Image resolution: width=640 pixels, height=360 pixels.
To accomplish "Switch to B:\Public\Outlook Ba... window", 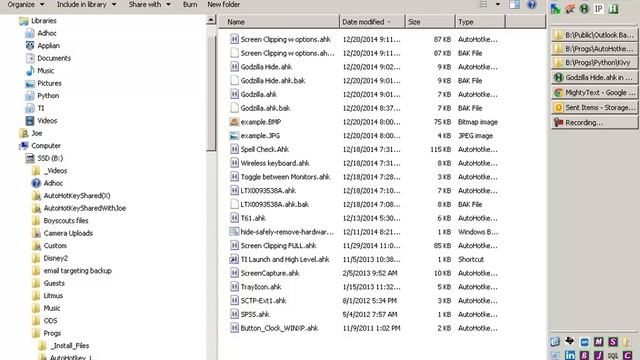I will coord(594,35).
